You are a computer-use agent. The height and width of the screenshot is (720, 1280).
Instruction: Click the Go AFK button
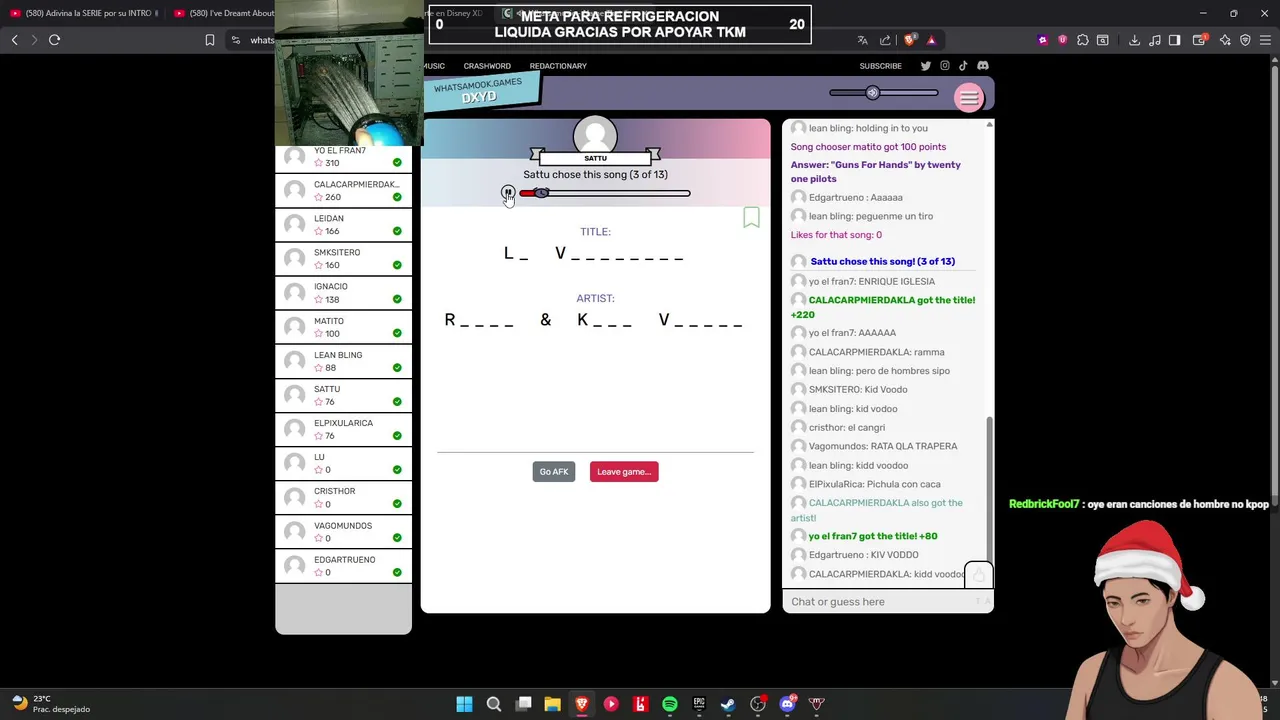[x=554, y=472]
